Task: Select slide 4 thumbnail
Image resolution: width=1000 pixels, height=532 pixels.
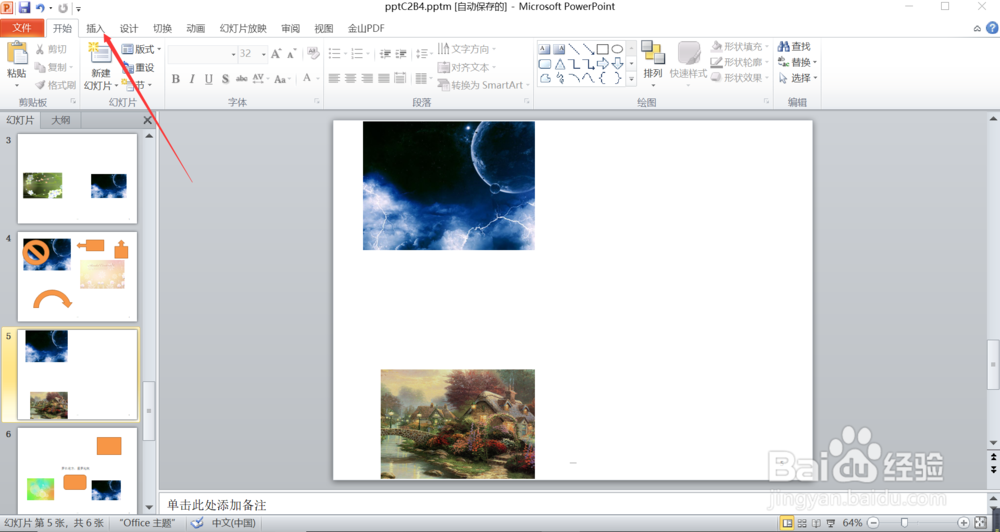Action: (x=77, y=277)
